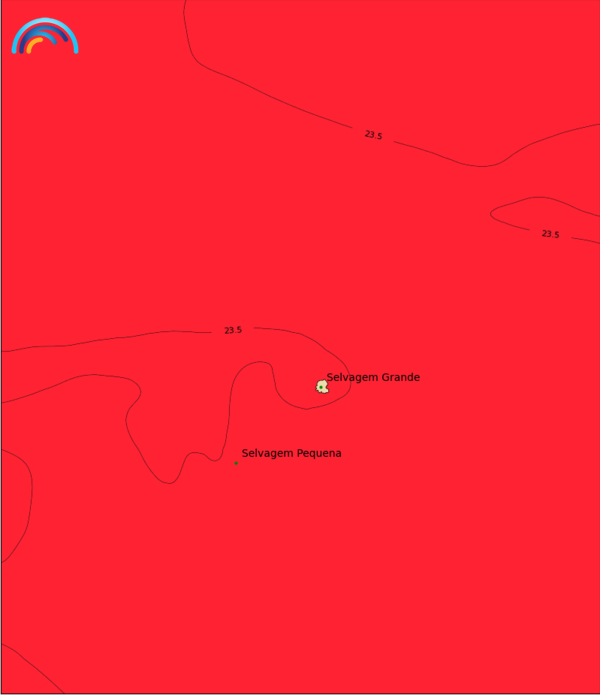
Task: Click the 23.5 label on the closed contour loop
Action: tap(550, 234)
